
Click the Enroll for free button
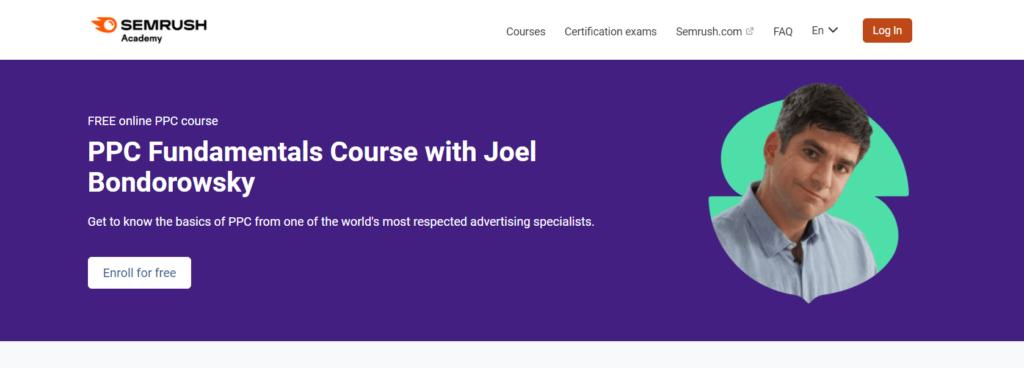pos(139,273)
